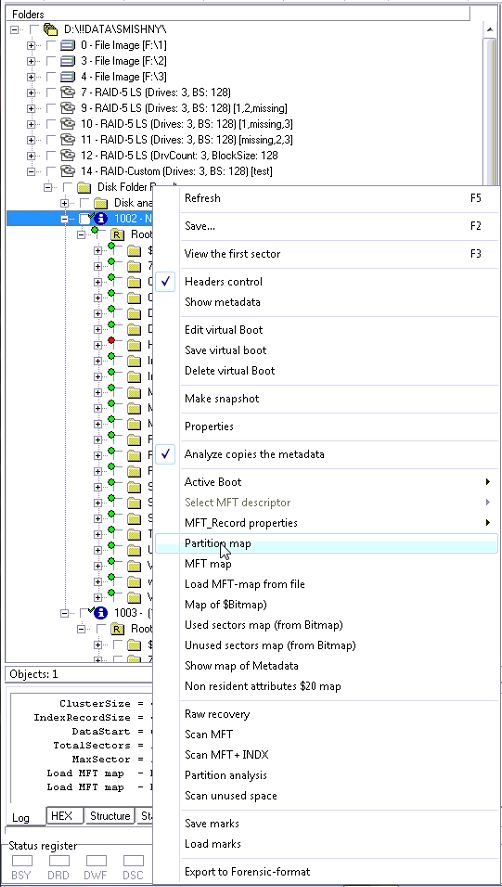Select Show metadata menu entry

(327, 302)
